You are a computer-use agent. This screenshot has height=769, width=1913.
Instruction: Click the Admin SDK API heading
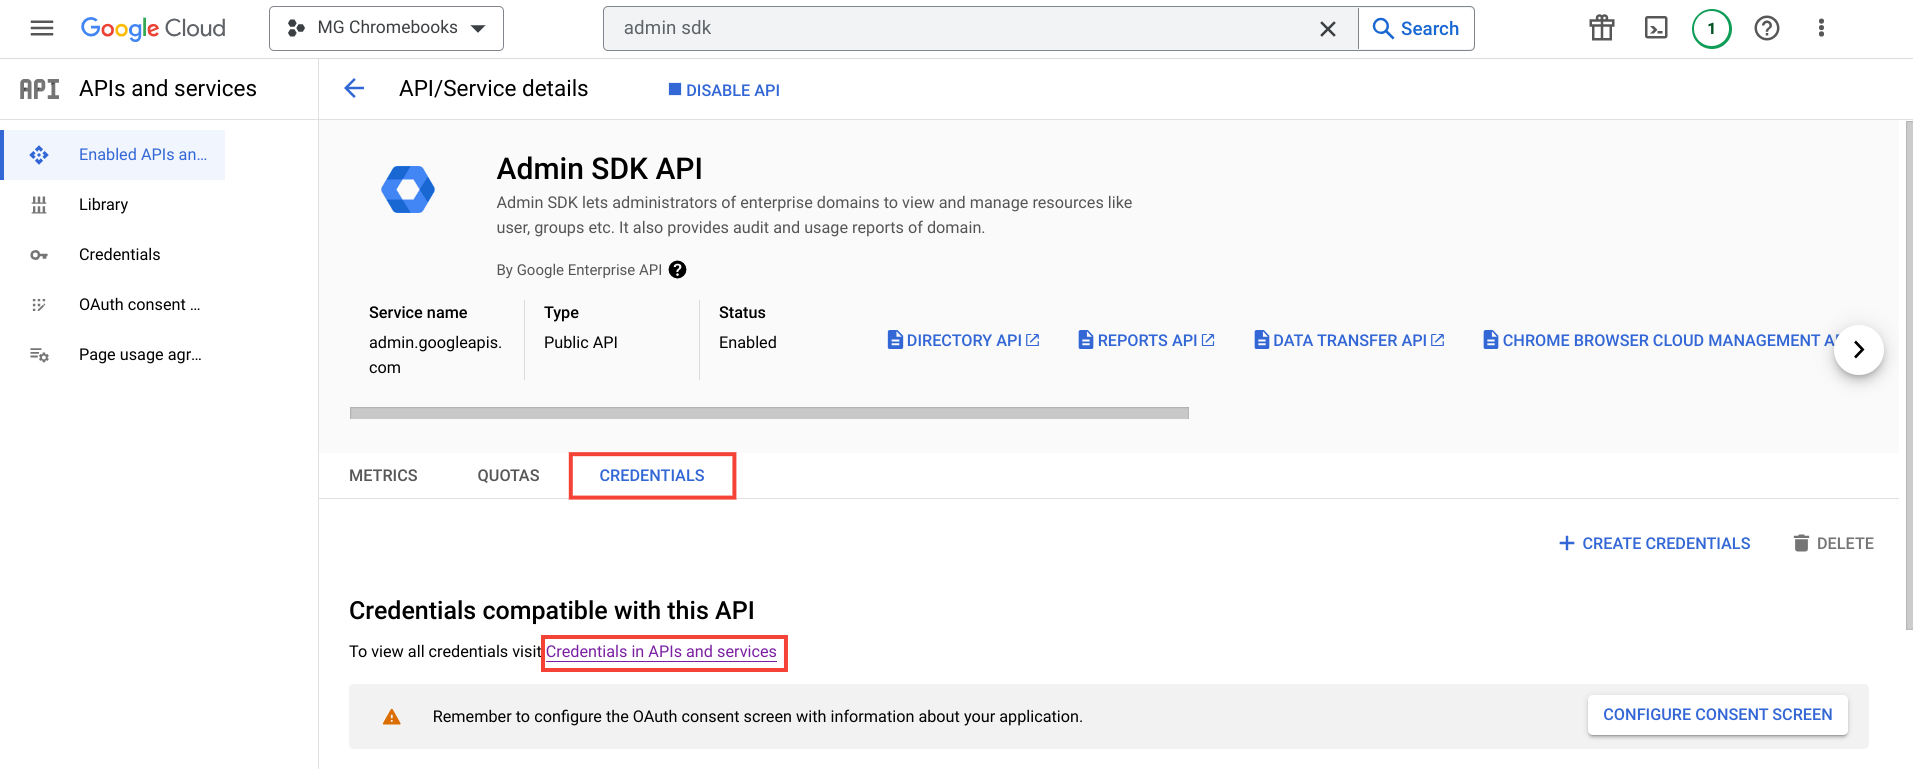coord(600,169)
